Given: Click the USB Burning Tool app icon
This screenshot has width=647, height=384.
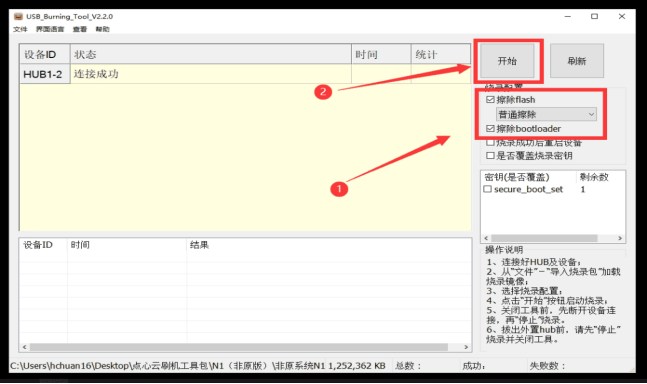Looking at the screenshot, I should pyautogui.click(x=18, y=16).
